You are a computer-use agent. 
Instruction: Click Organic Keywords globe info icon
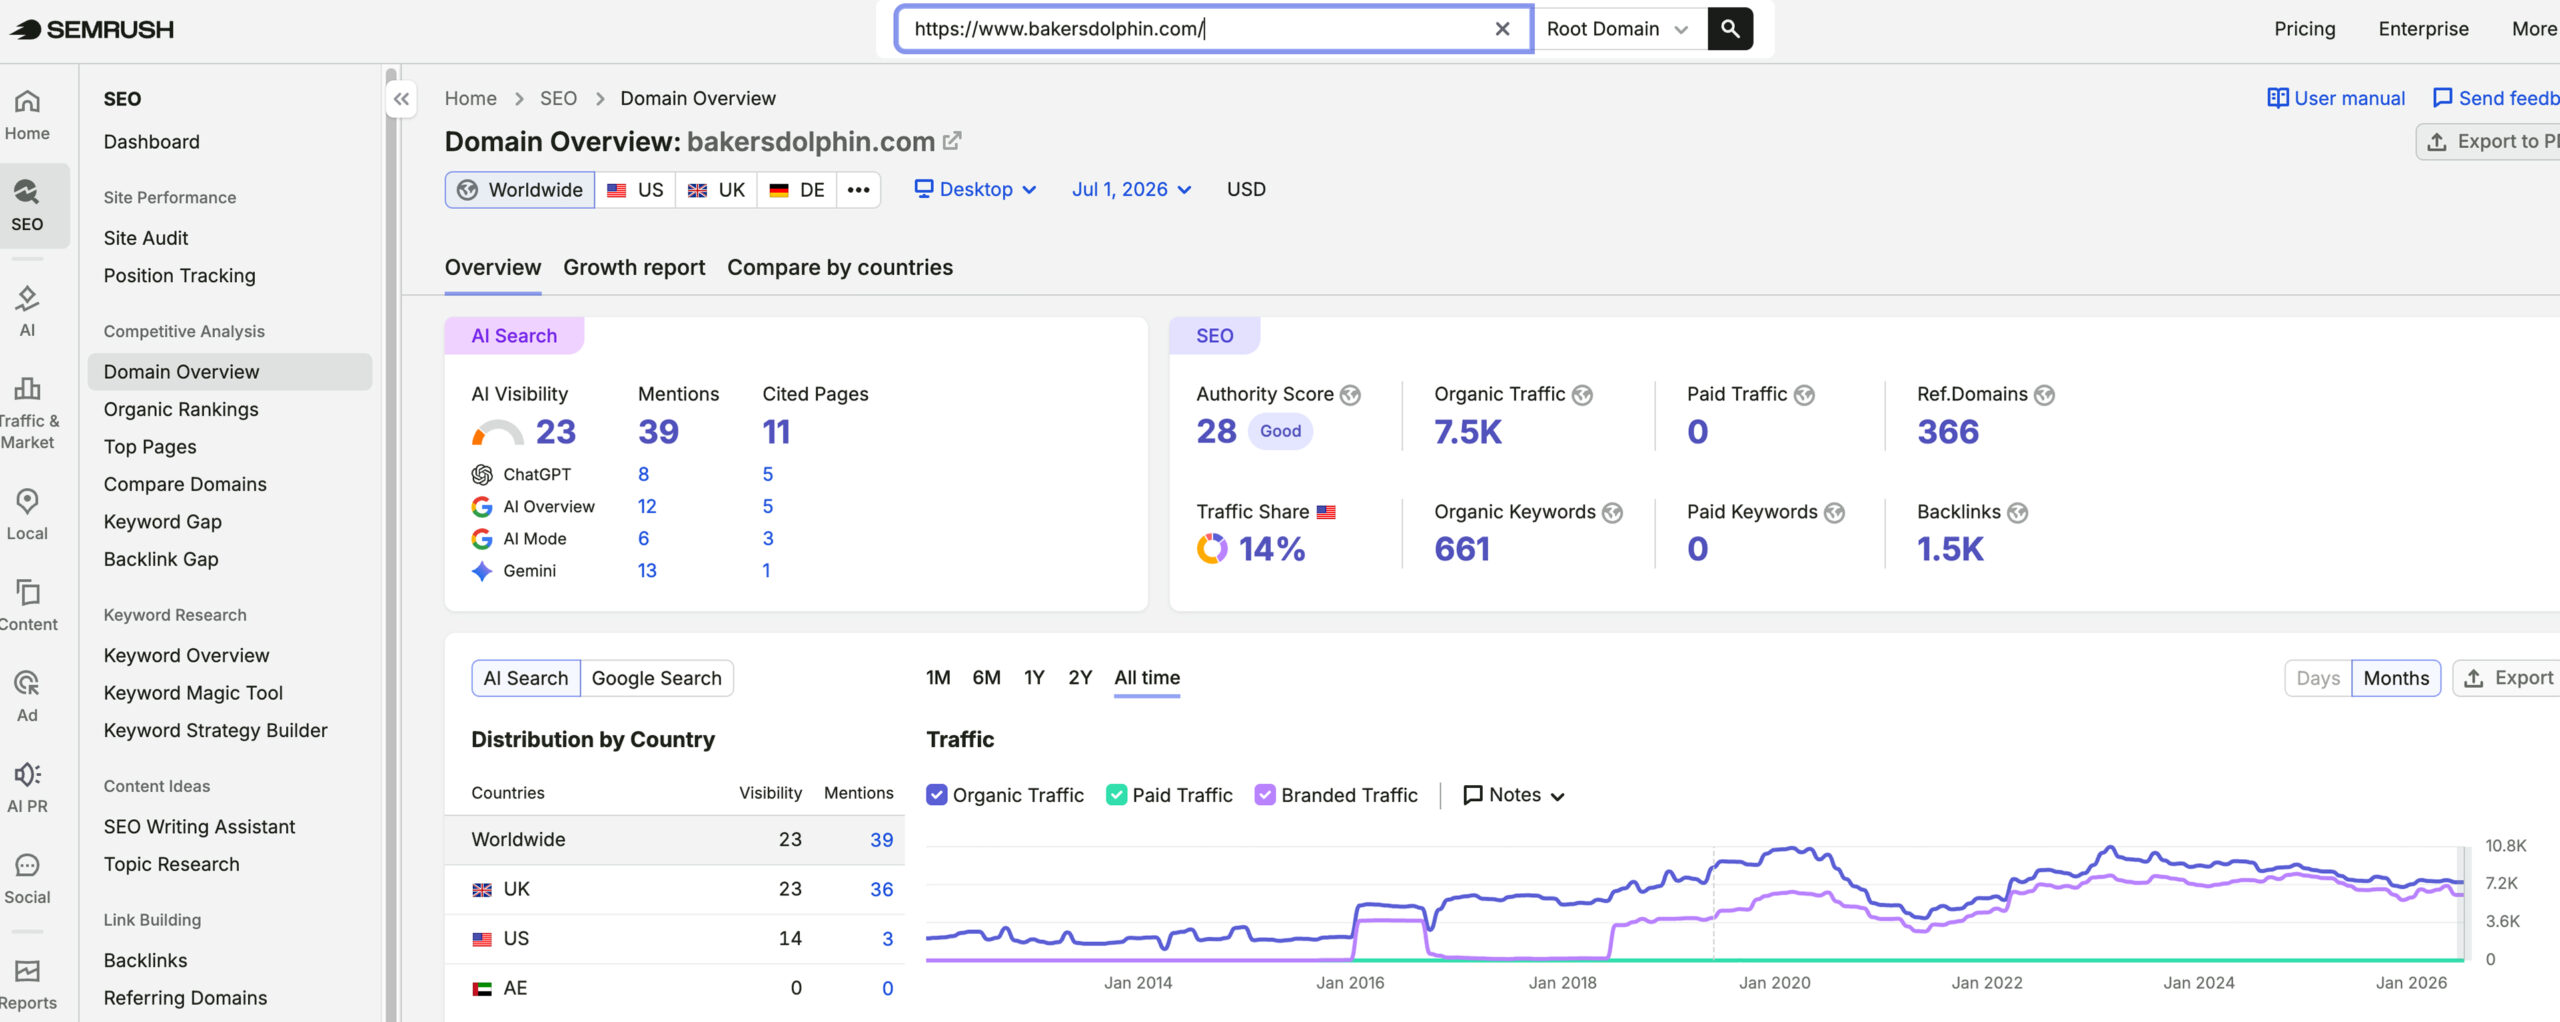click(1612, 513)
